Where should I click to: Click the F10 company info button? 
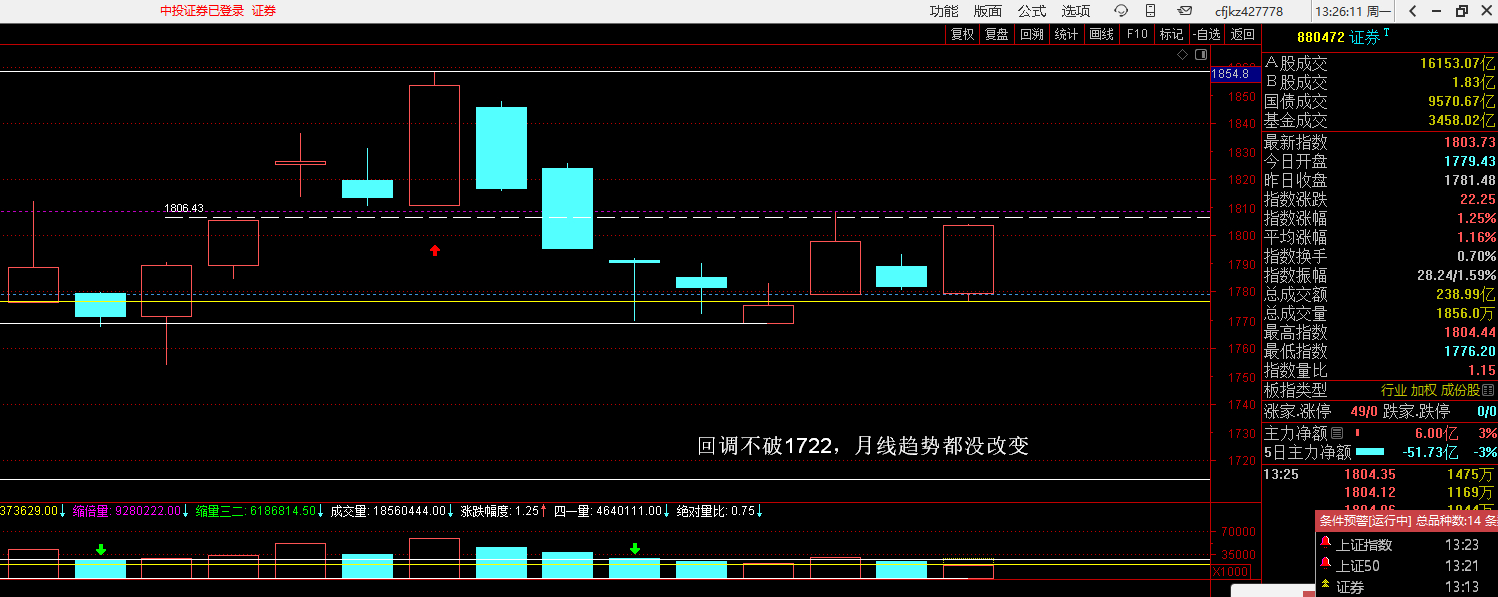tap(1137, 34)
